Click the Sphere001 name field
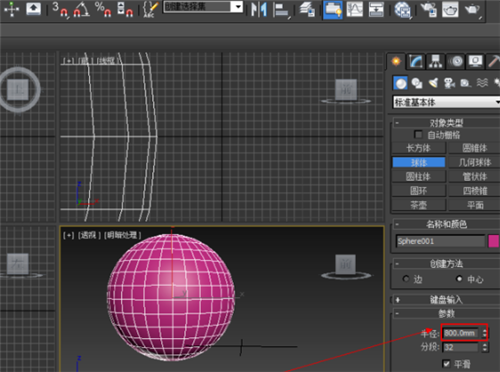 440,241
